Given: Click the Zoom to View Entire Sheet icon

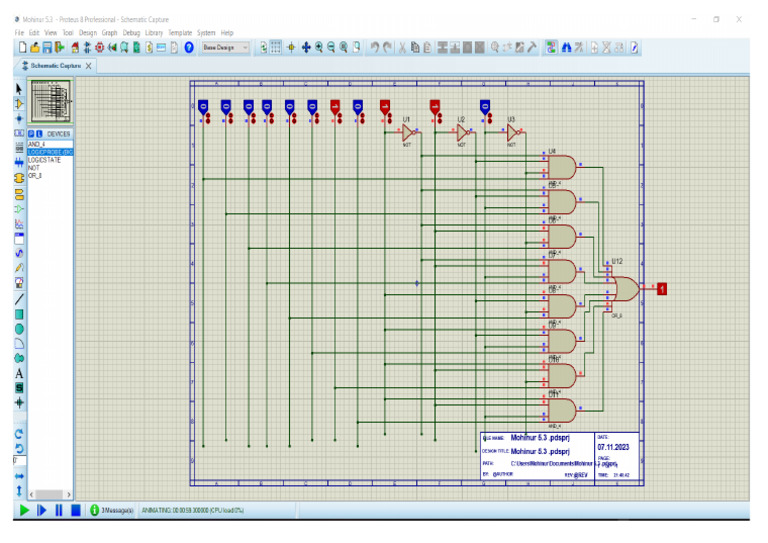Looking at the screenshot, I should 344,47.
